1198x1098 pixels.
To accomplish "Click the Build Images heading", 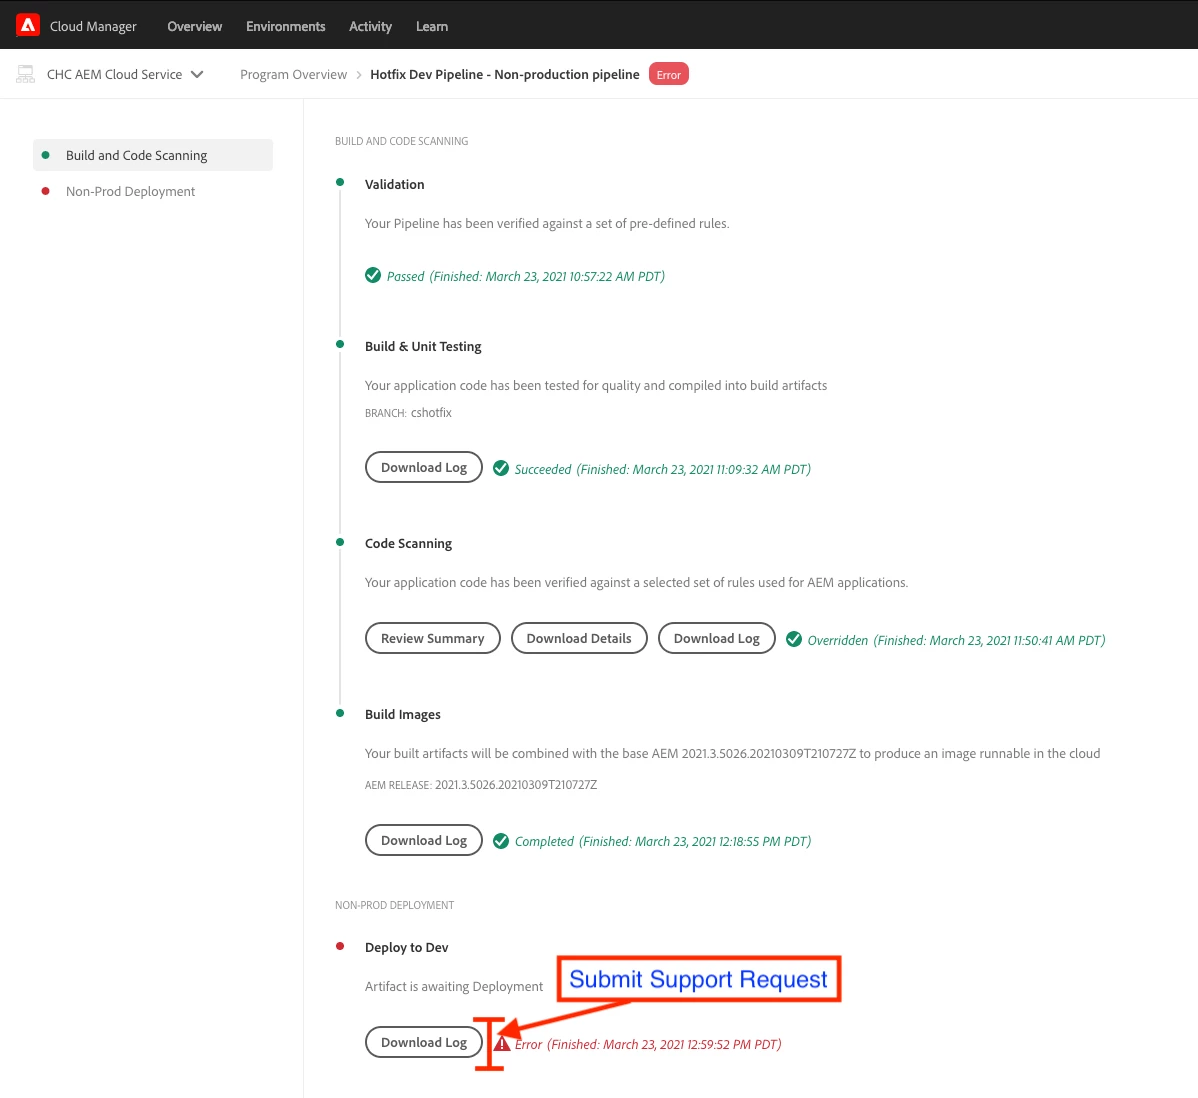I will [x=403, y=714].
